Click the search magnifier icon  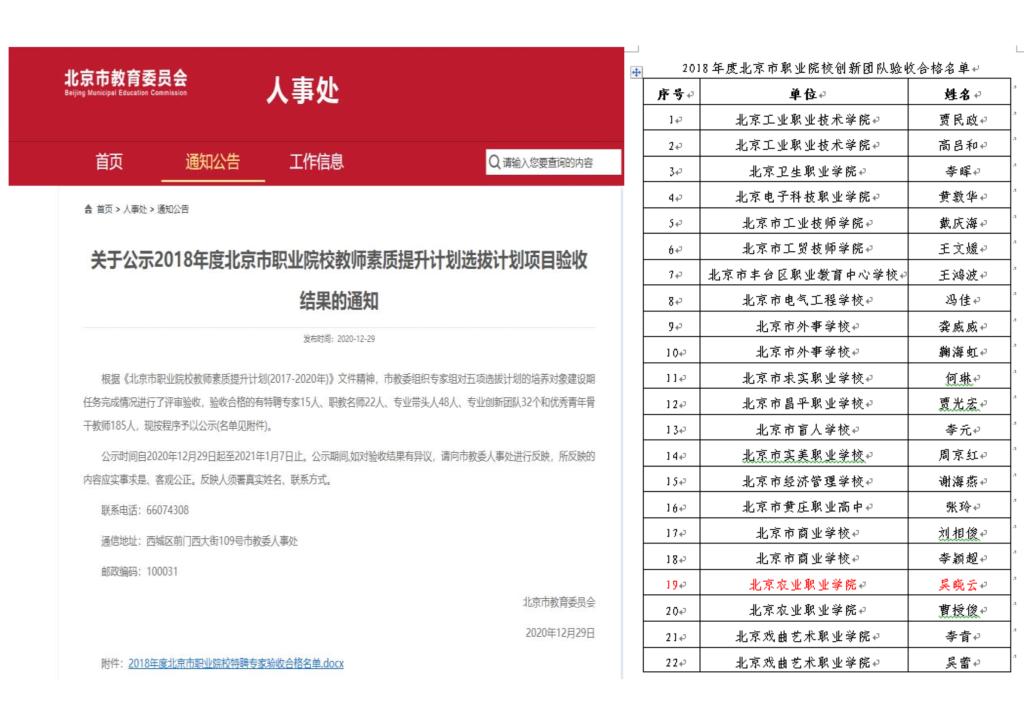click(494, 162)
